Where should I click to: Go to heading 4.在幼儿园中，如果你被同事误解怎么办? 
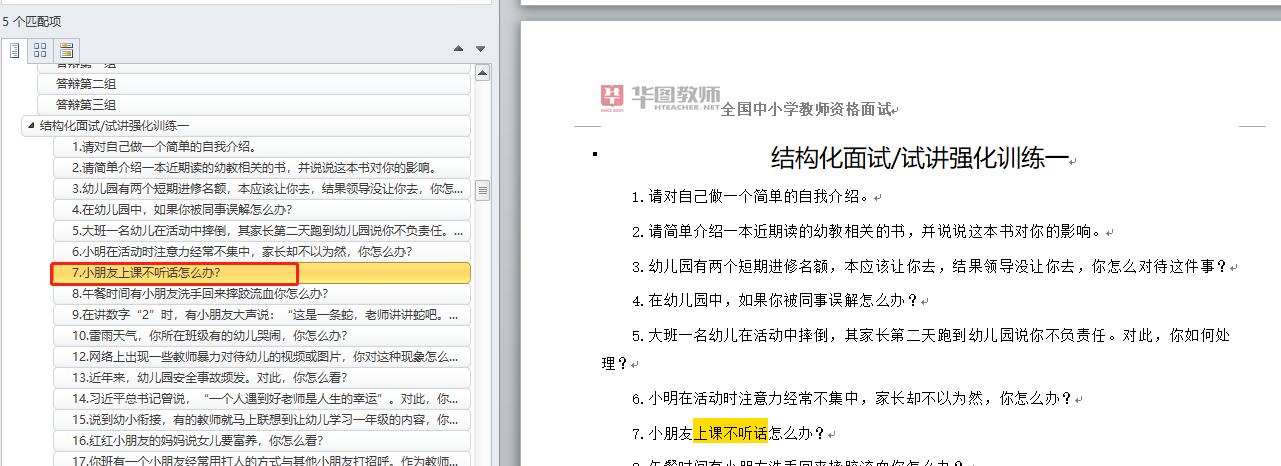[181, 210]
